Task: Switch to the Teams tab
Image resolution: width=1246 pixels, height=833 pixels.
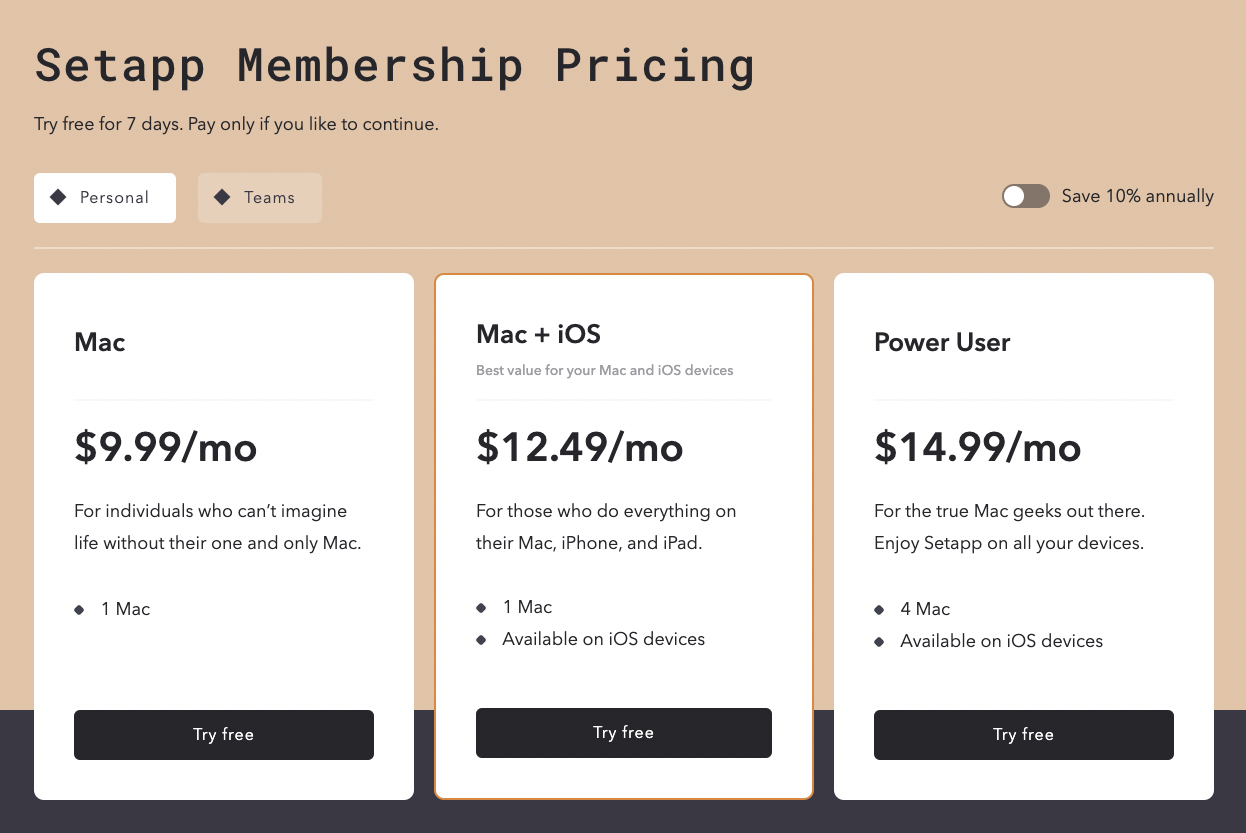Action: pyautogui.click(x=260, y=198)
